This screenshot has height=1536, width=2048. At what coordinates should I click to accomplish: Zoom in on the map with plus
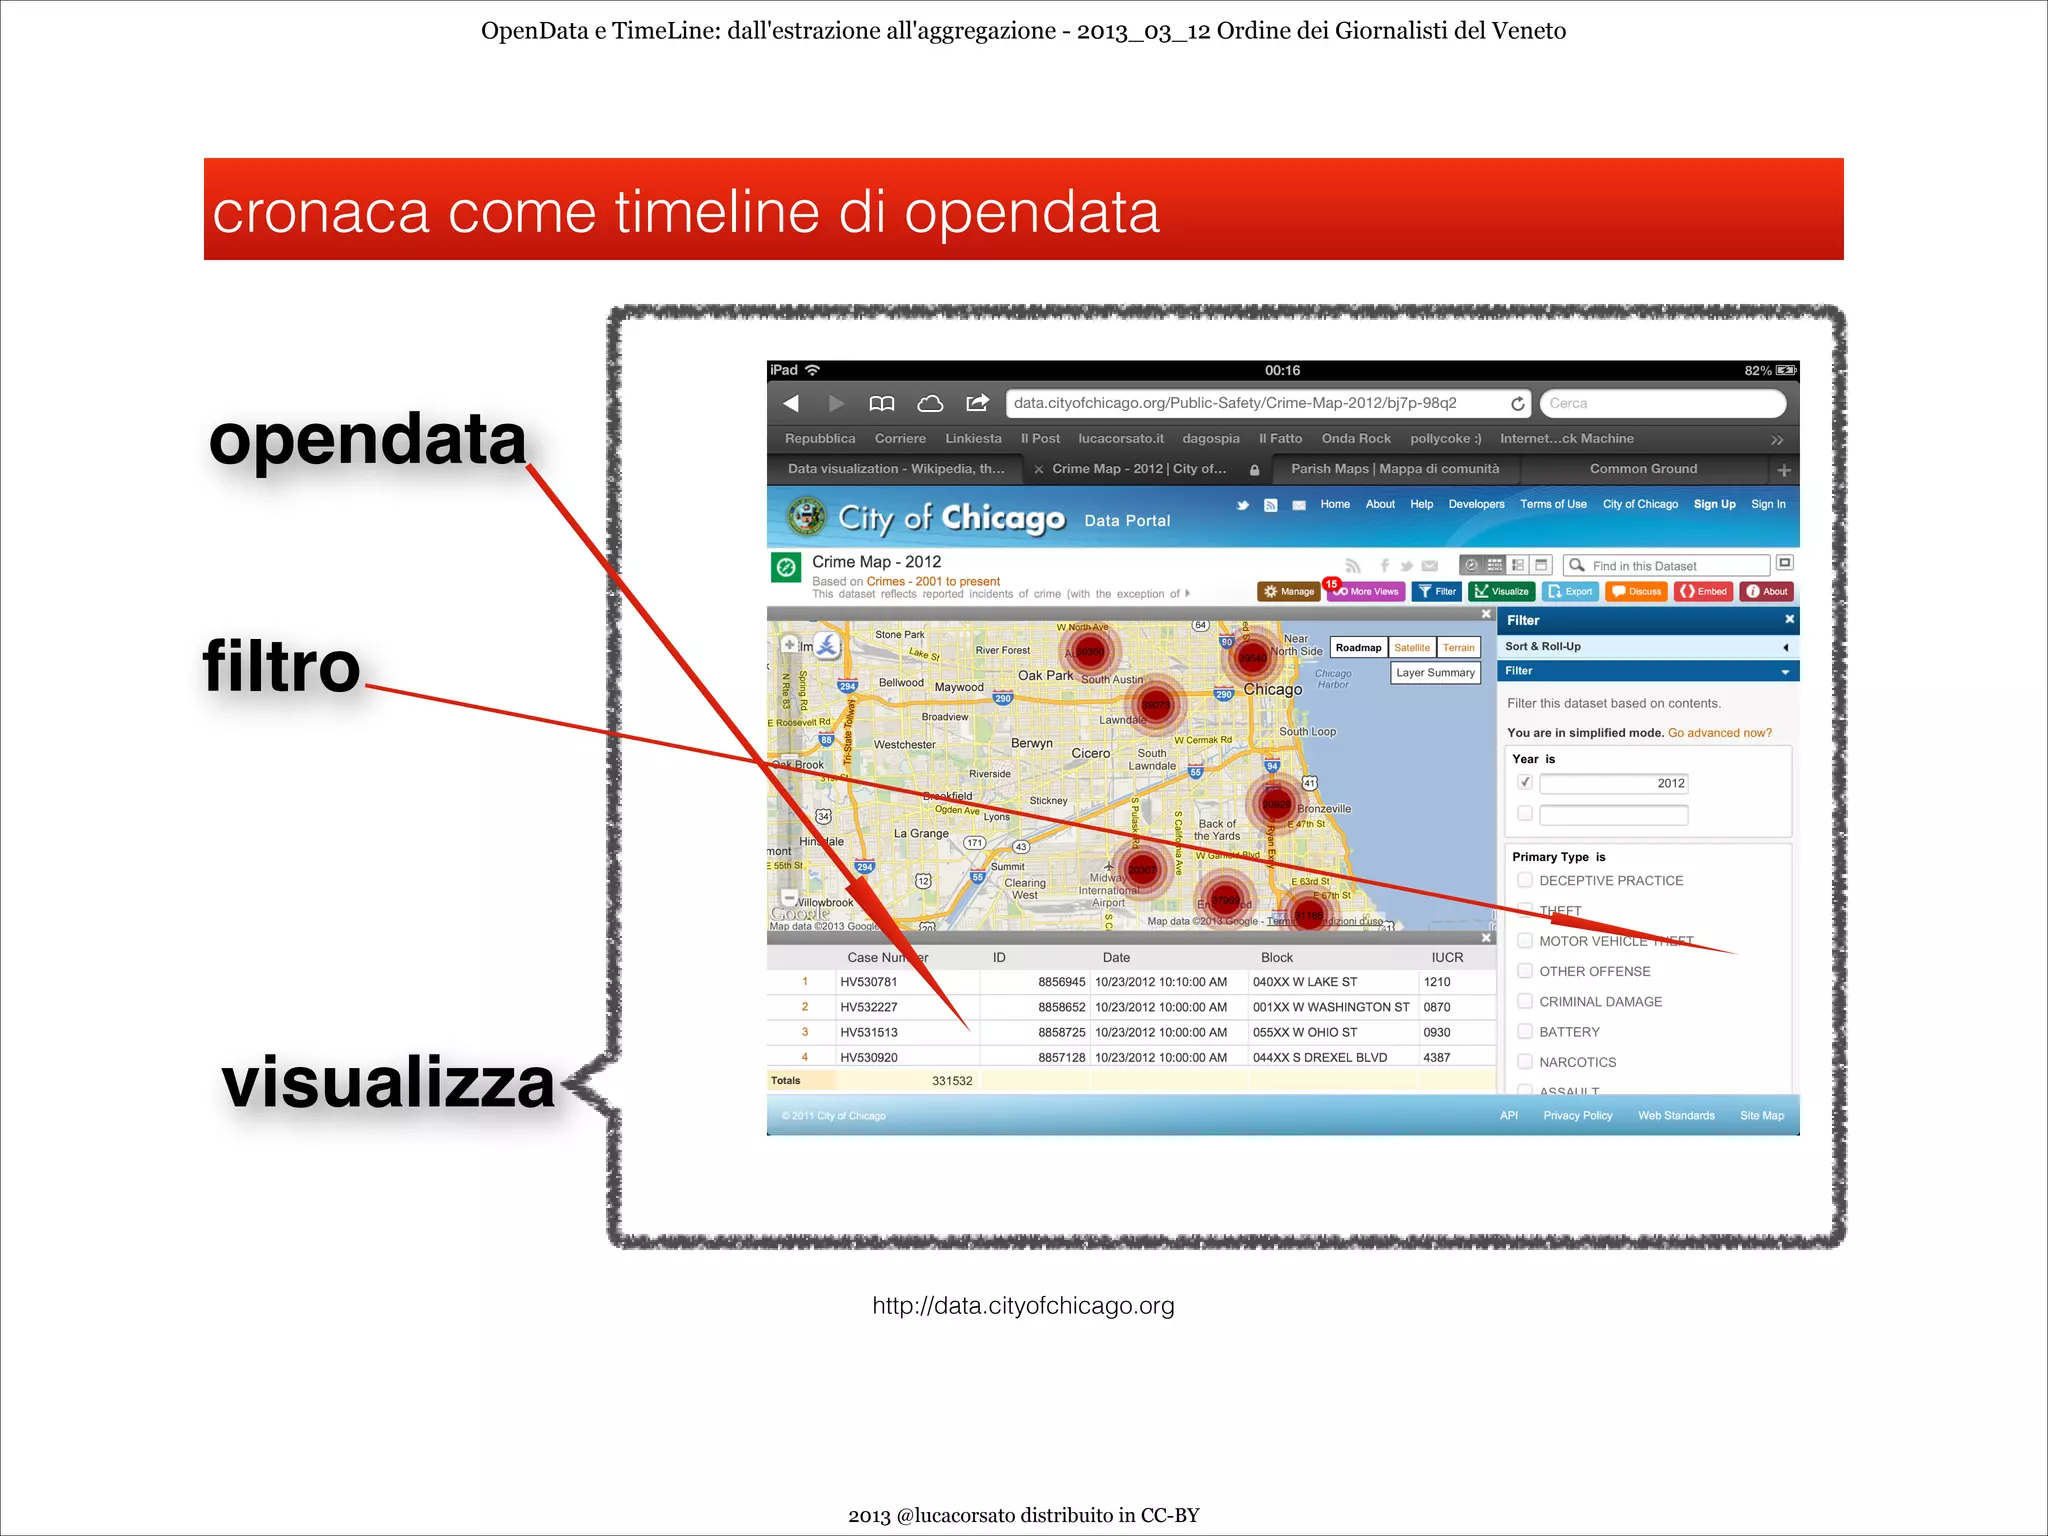(x=790, y=645)
